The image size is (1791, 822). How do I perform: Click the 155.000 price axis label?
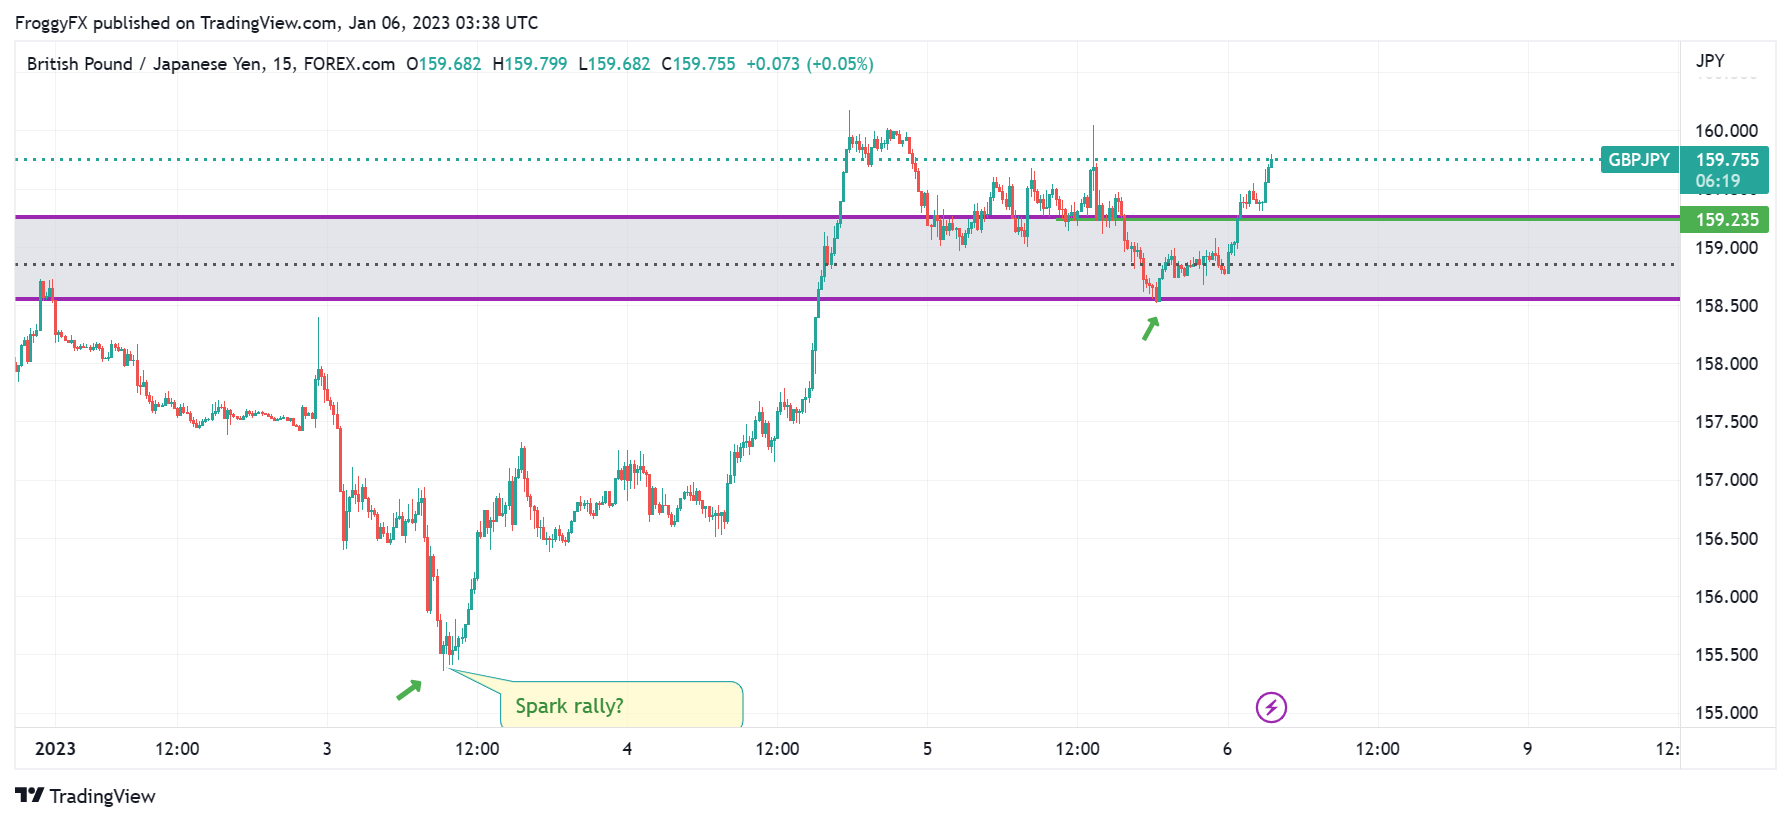1726,713
